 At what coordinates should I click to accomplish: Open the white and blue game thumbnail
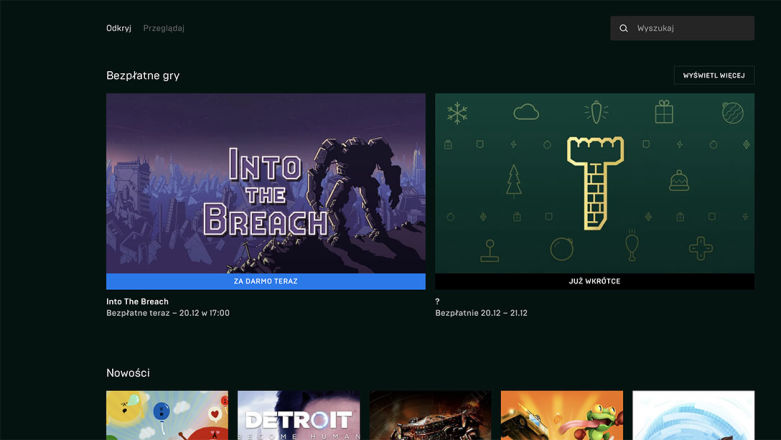(693, 415)
